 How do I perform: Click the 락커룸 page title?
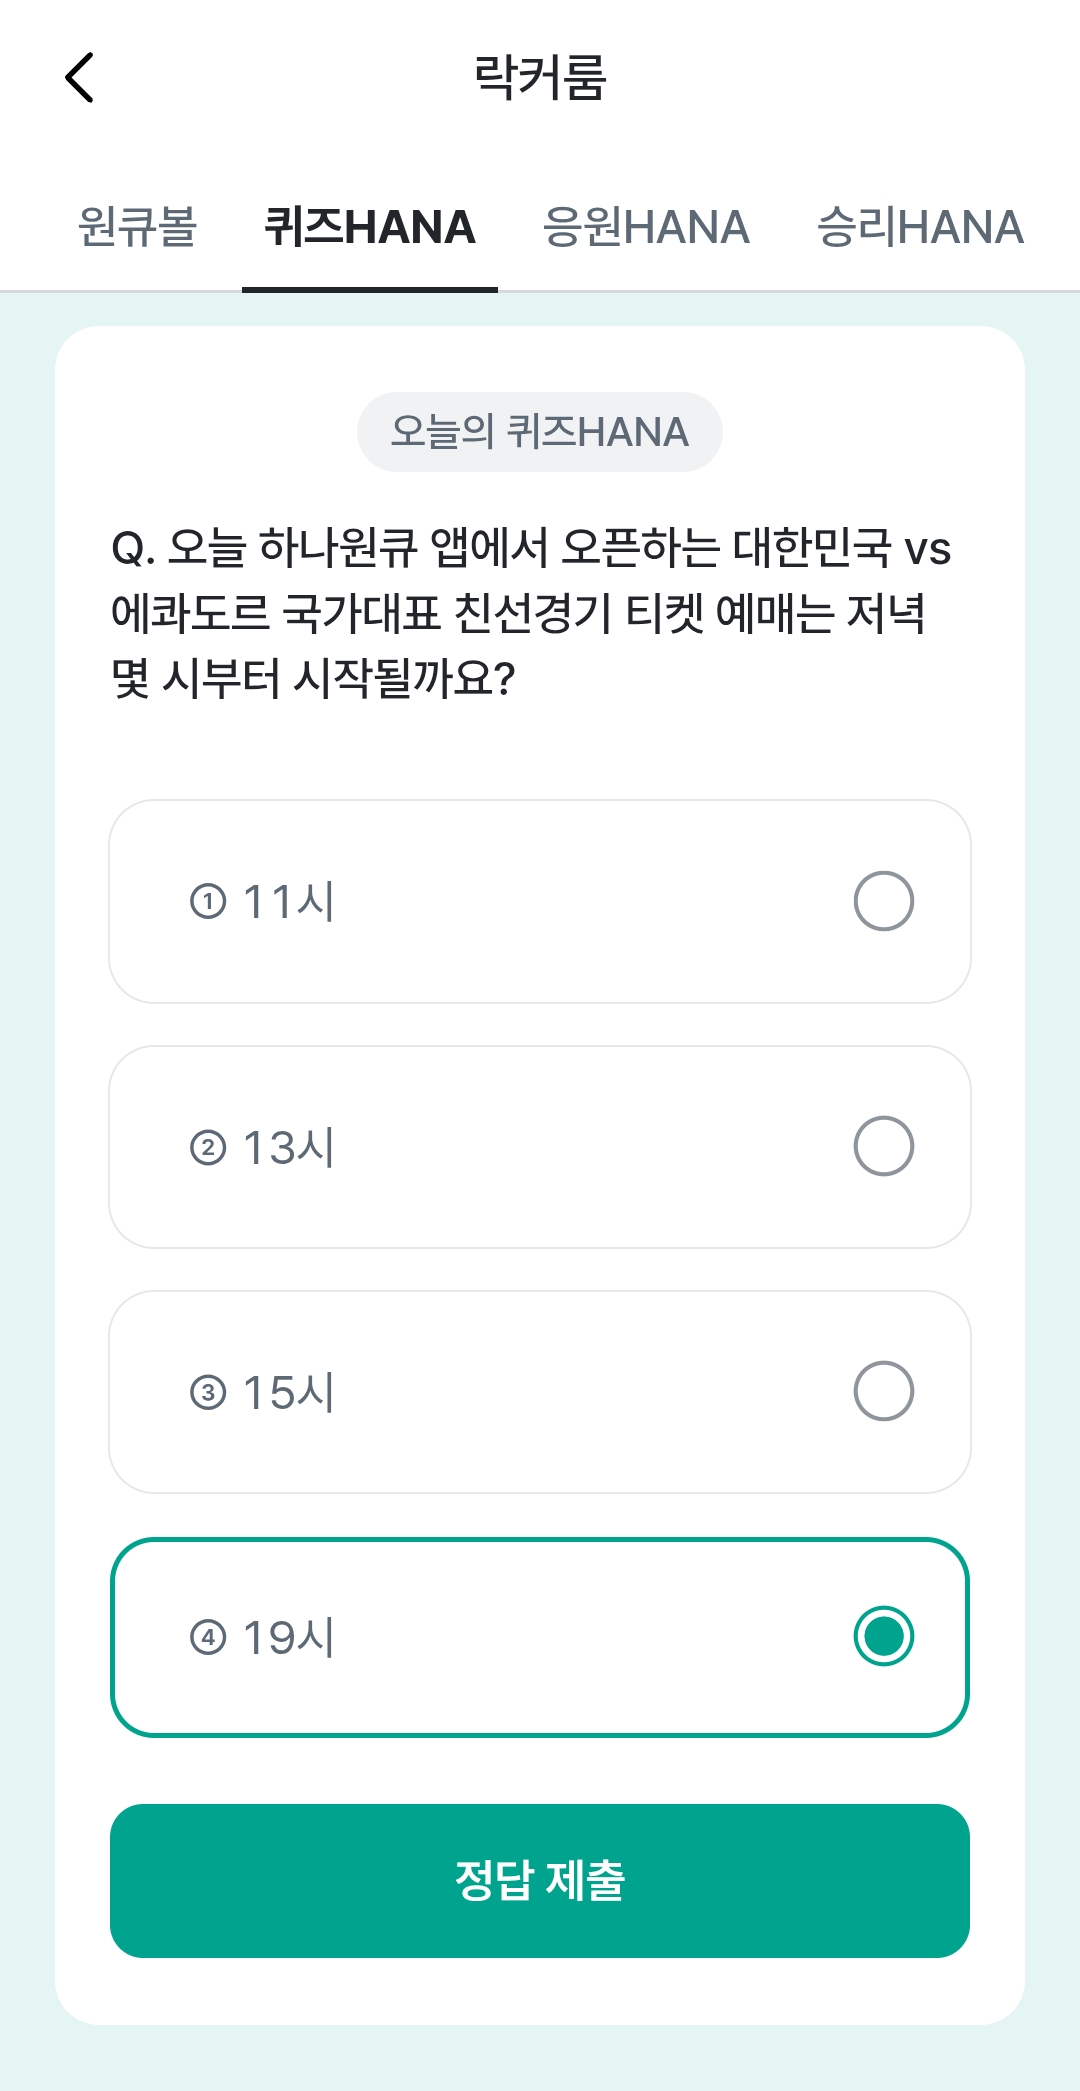click(540, 78)
